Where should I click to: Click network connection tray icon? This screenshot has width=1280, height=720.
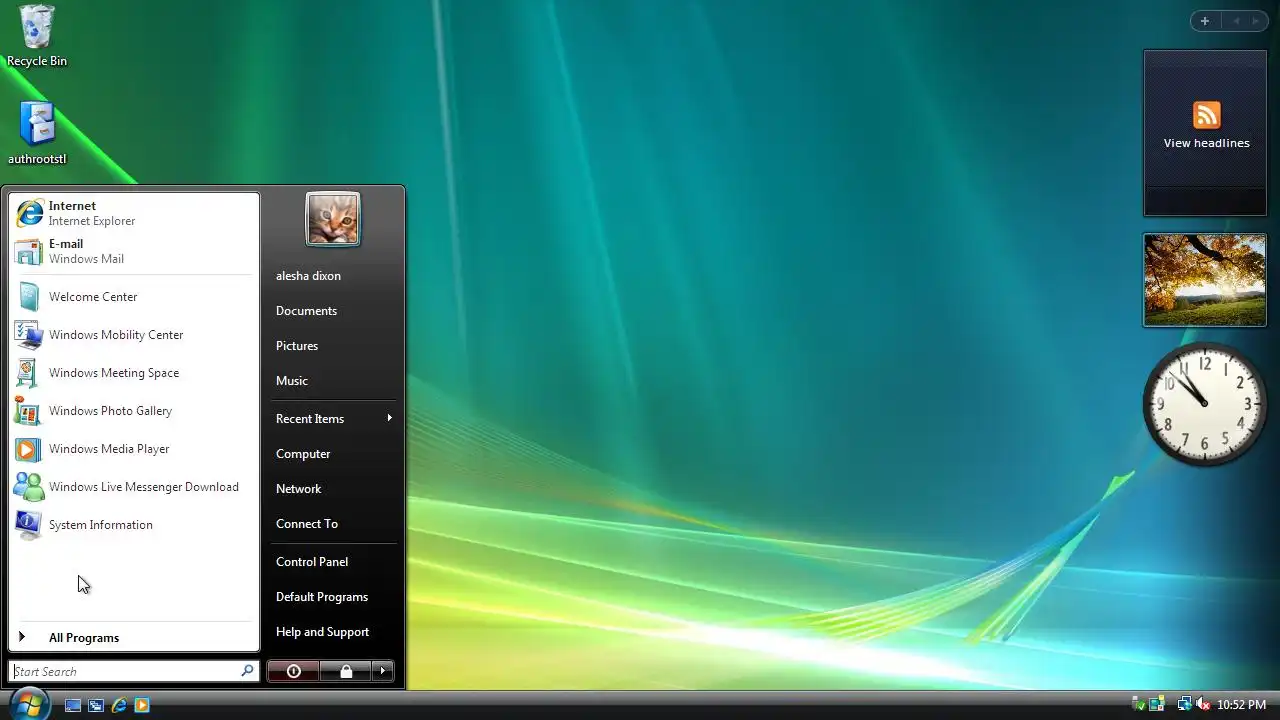click(1184, 705)
